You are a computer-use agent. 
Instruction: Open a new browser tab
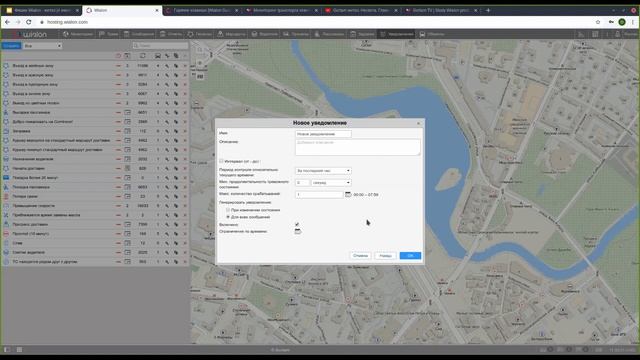tap(488, 10)
